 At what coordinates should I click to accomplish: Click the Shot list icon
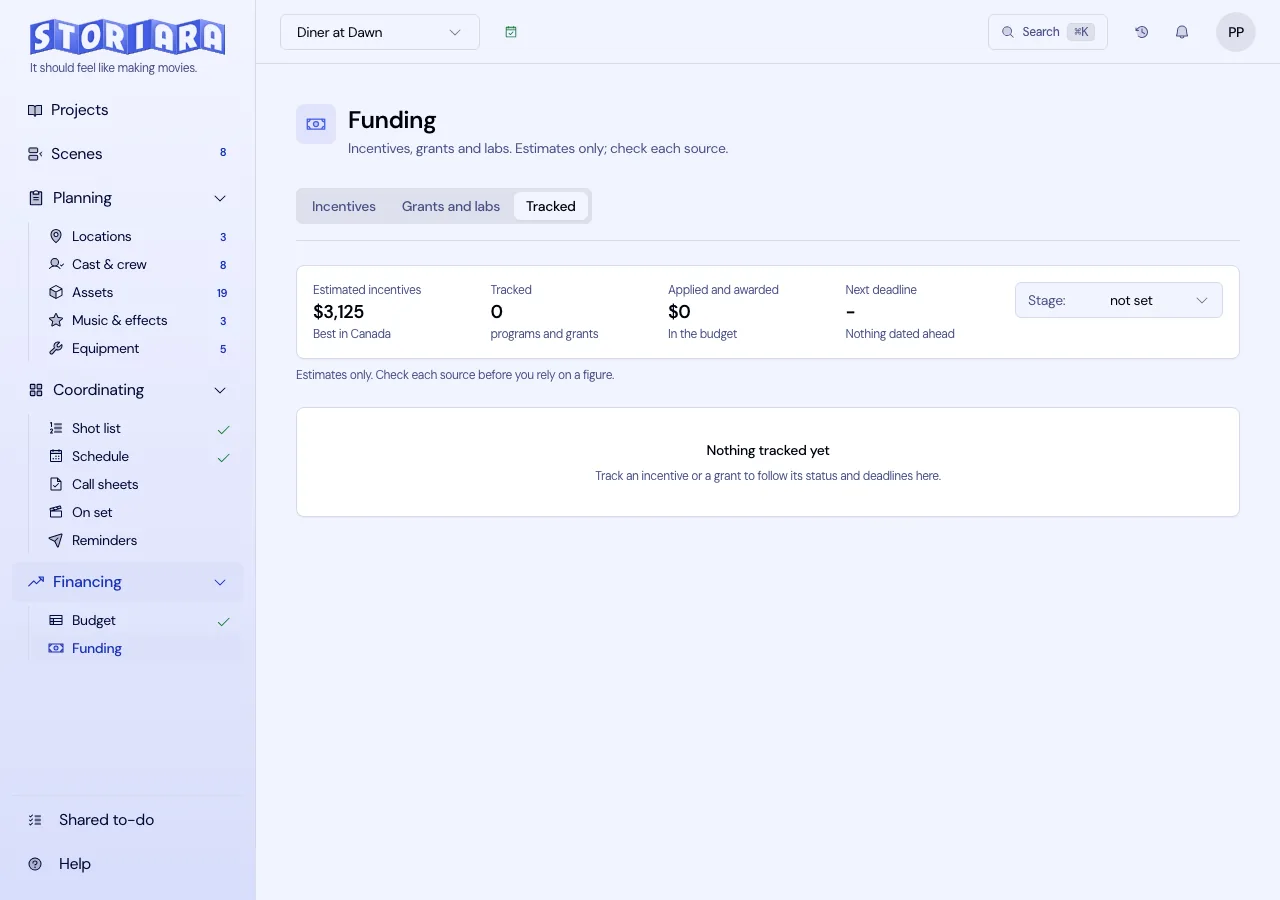[56, 428]
